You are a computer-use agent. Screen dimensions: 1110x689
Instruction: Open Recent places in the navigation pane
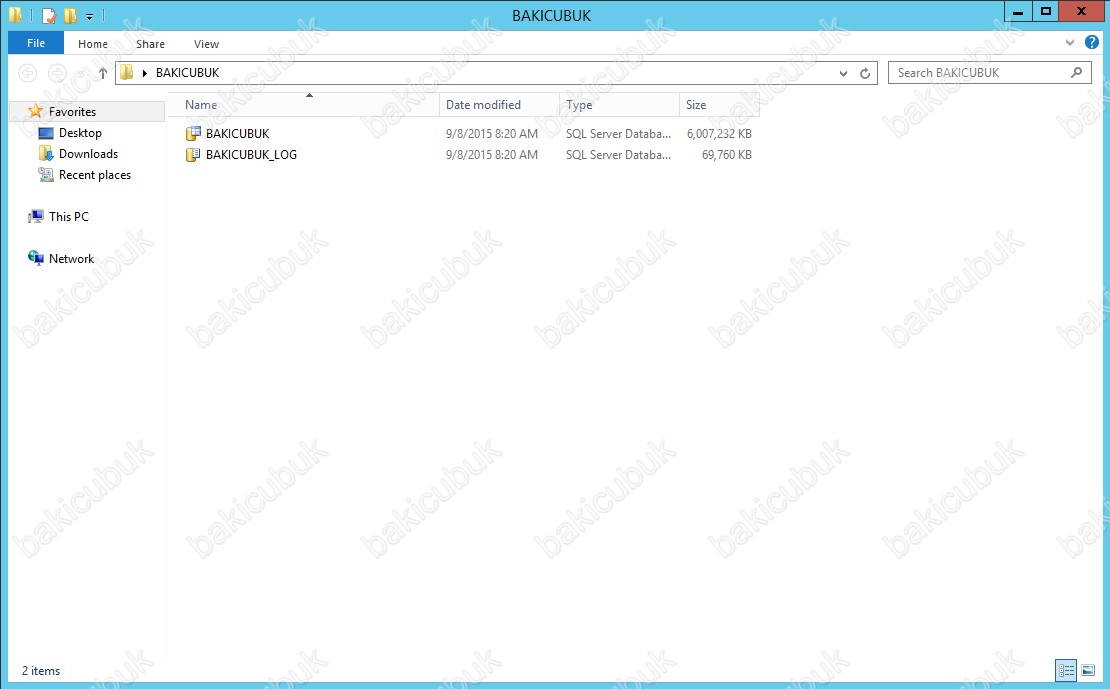tap(95, 175)
